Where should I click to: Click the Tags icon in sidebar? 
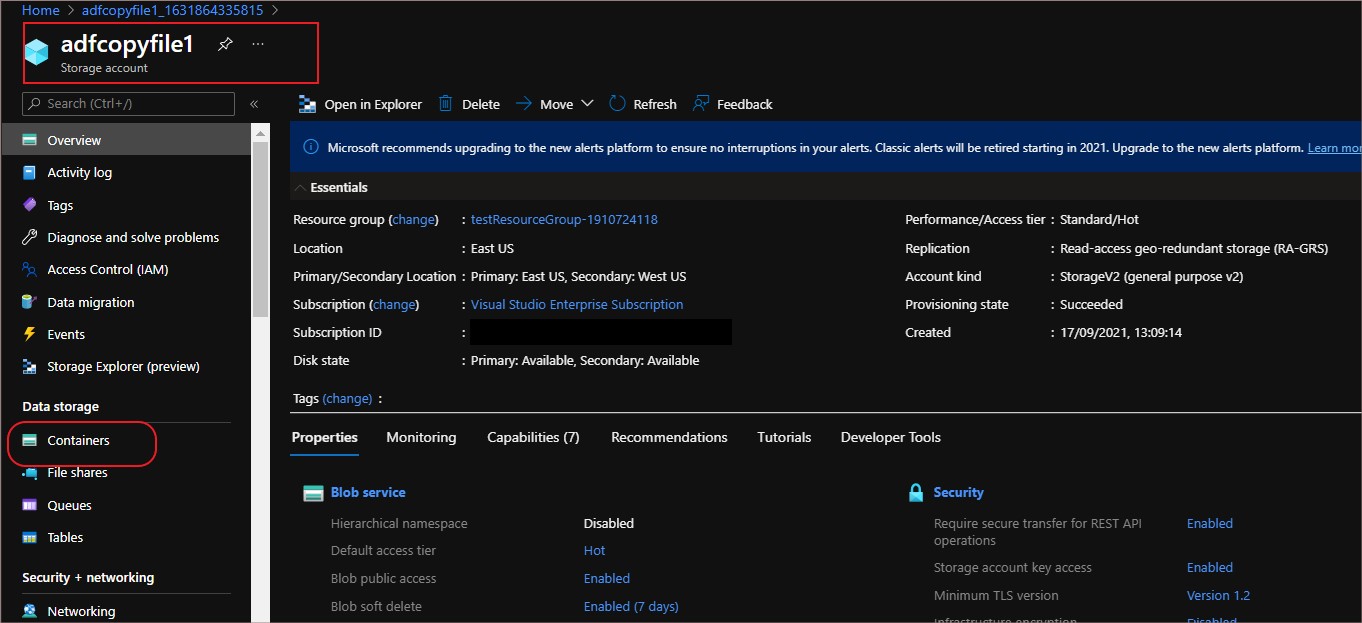click(30, 205)
